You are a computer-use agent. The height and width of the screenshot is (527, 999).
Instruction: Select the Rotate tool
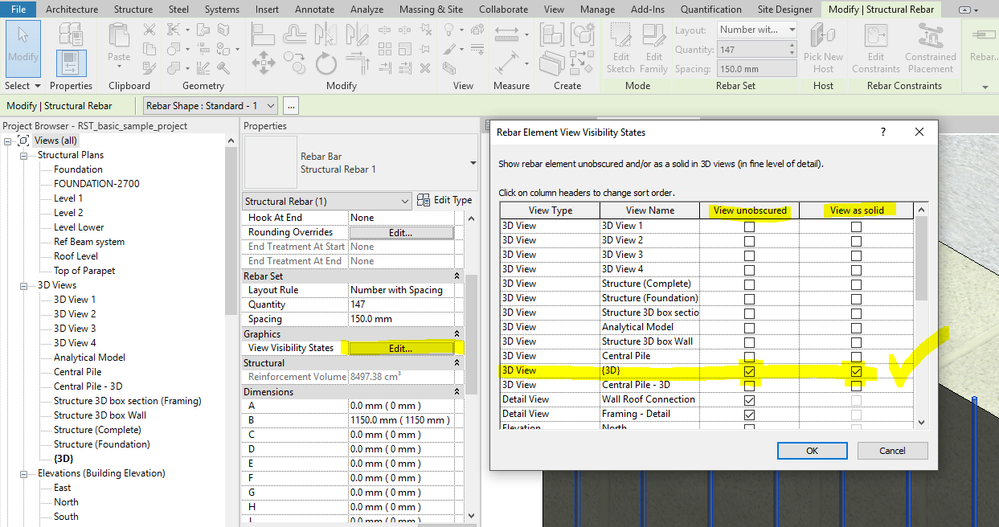(x=326, y=63)
